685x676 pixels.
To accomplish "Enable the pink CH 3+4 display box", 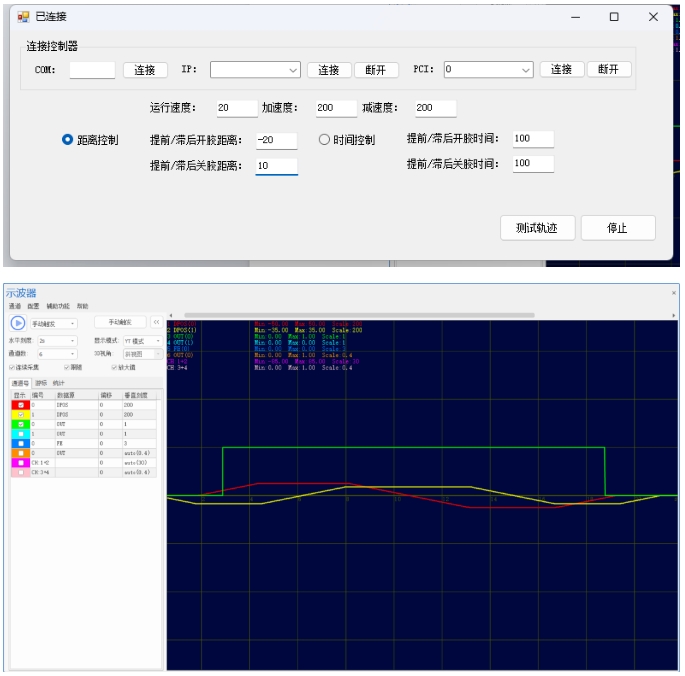I will click(x=21, y=472).
